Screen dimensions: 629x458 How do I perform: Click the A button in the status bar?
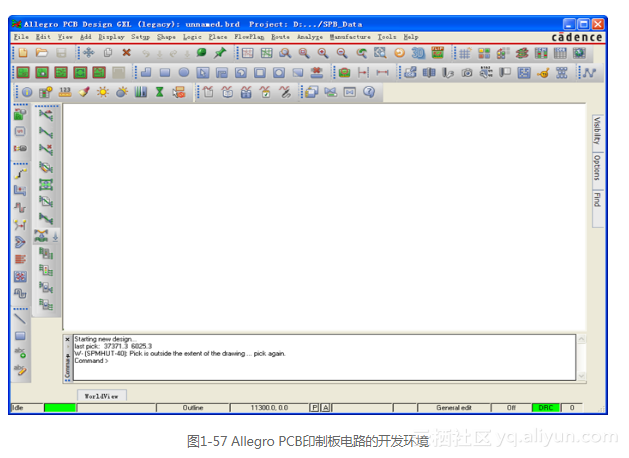(x=326, y=408)
